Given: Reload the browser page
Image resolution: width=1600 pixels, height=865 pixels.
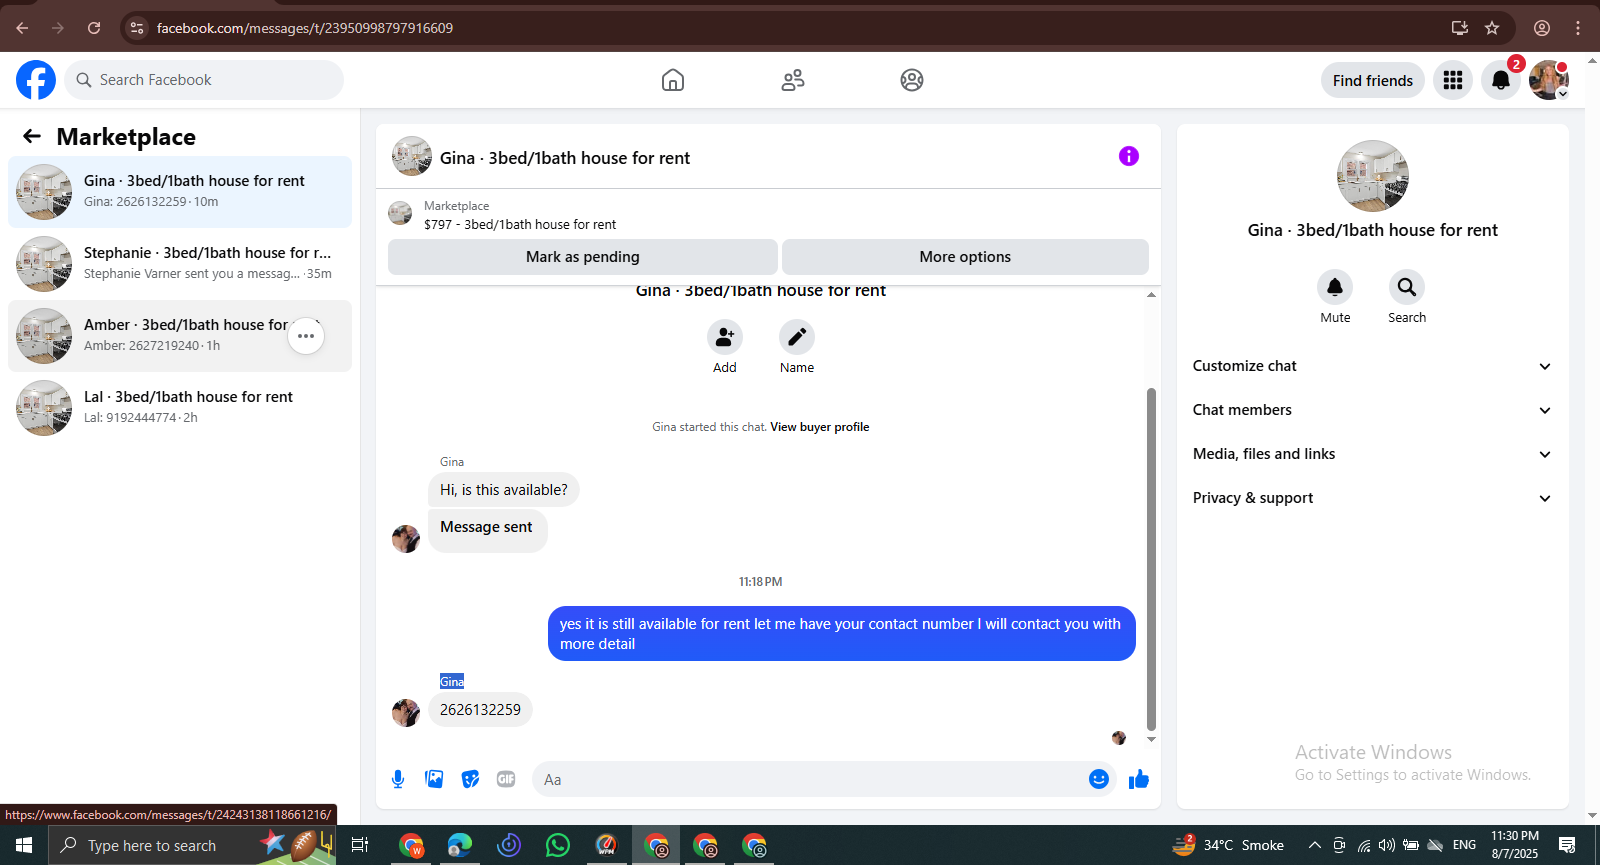Looking at the screenshot, I should (94, 28).
